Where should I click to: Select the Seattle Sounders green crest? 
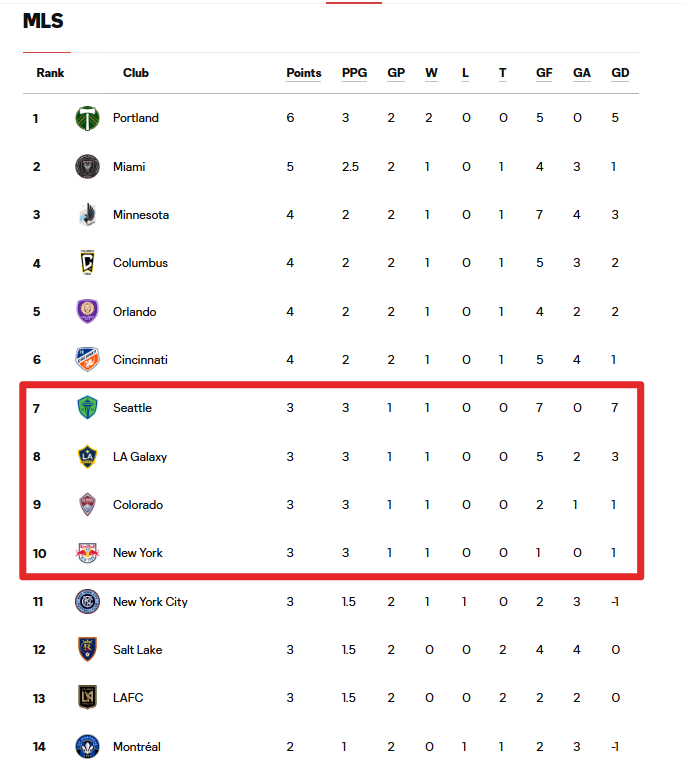87,407
